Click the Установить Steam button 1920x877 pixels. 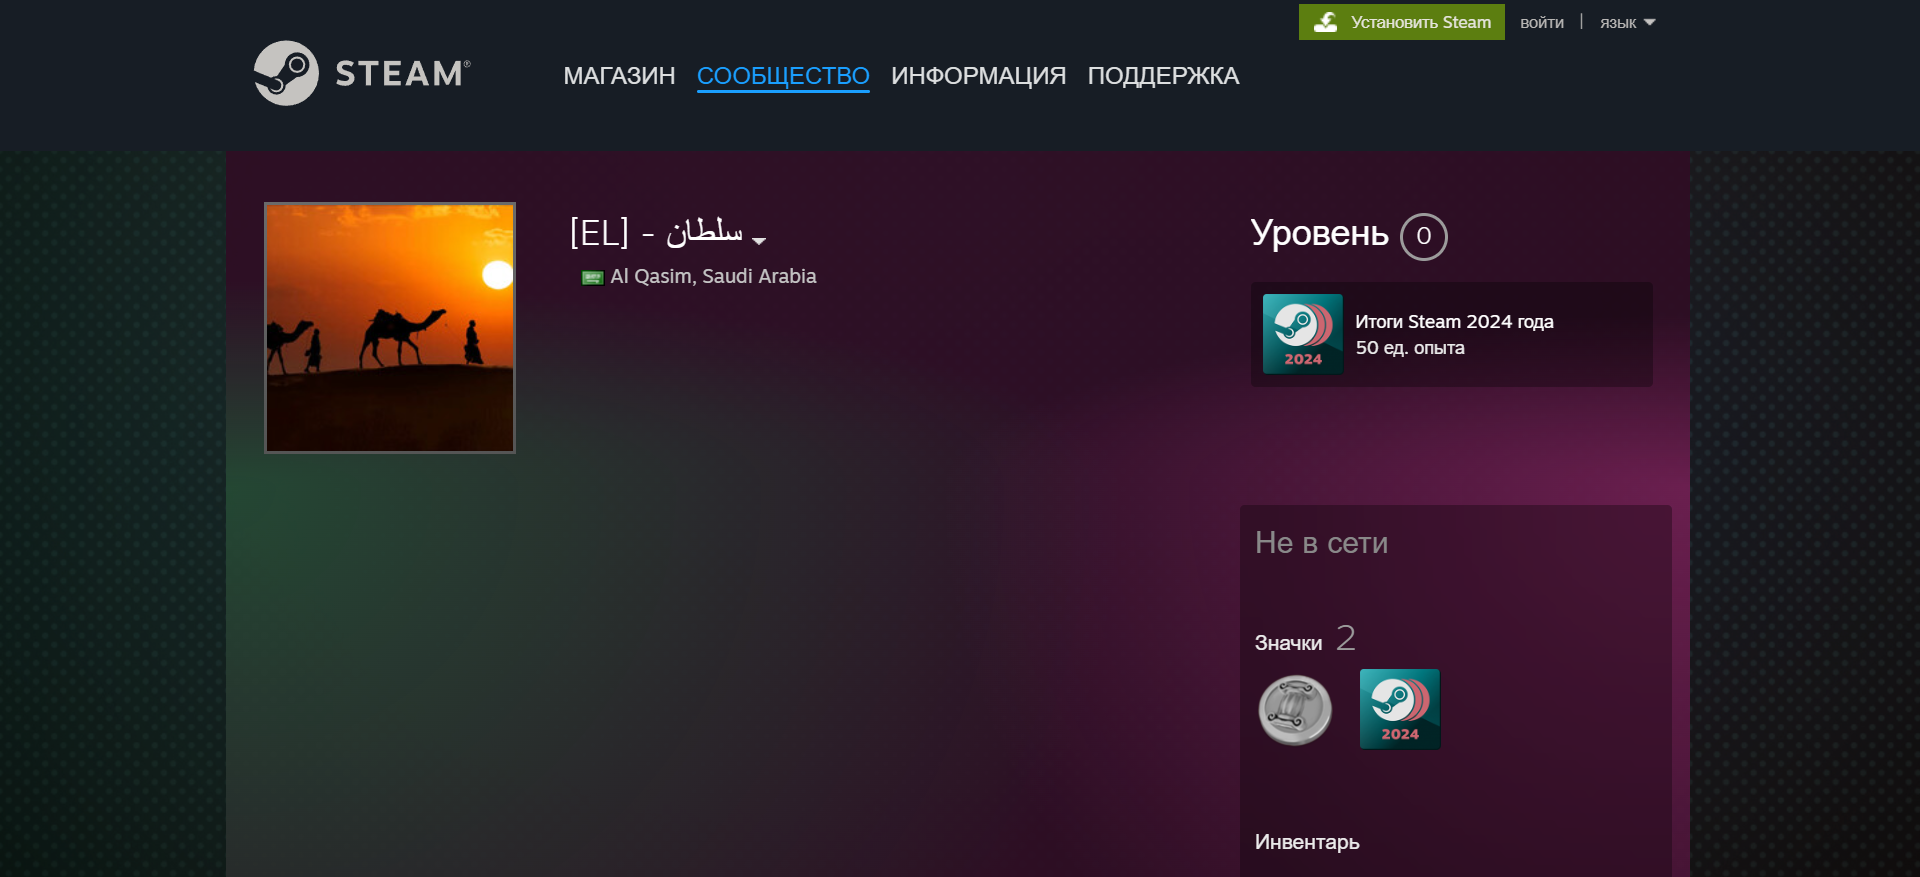(1401, 22)
